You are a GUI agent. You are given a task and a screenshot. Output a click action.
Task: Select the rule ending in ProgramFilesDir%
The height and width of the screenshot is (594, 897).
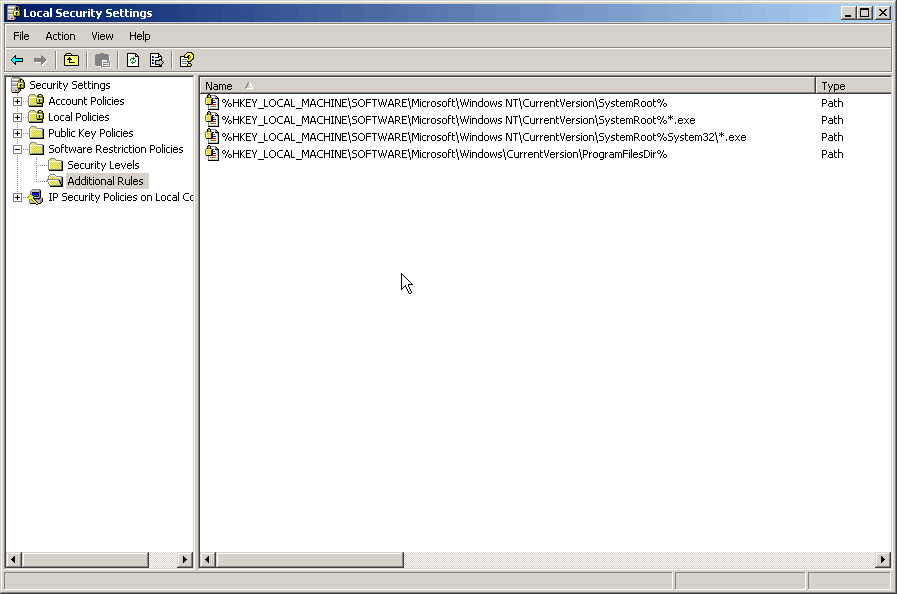[444, 154]
